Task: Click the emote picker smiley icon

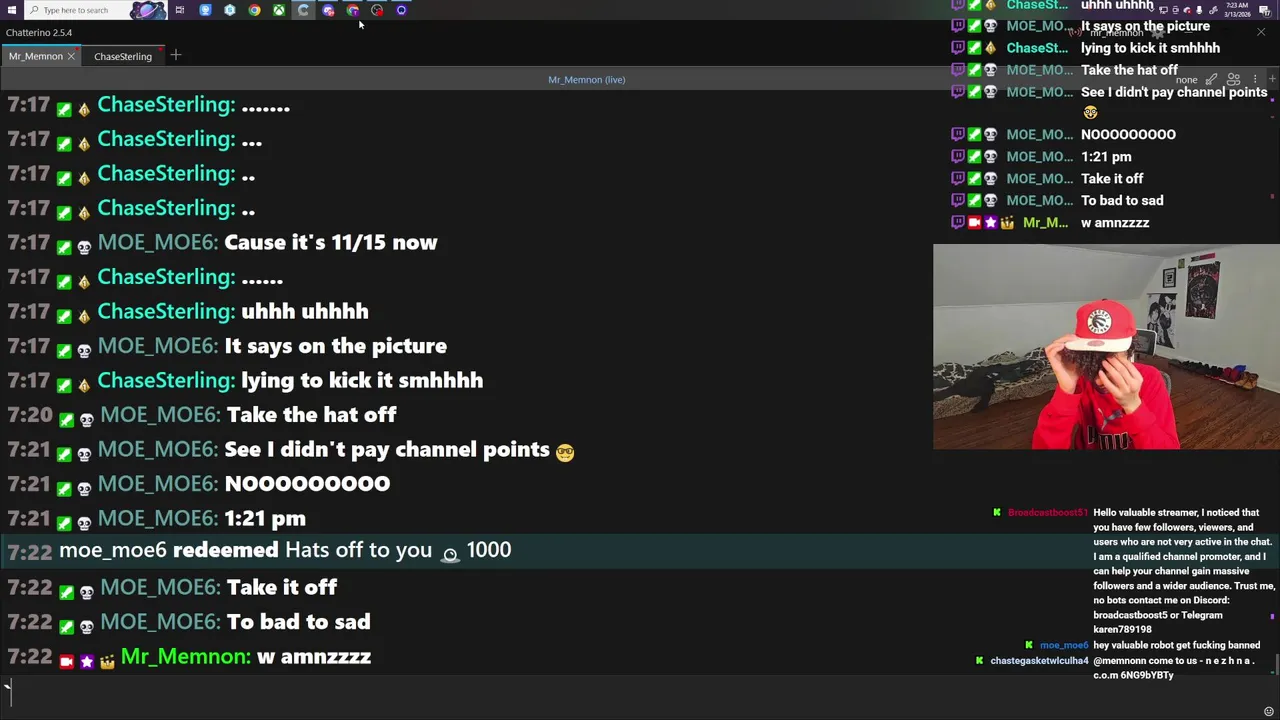Action: point(1268,711)
